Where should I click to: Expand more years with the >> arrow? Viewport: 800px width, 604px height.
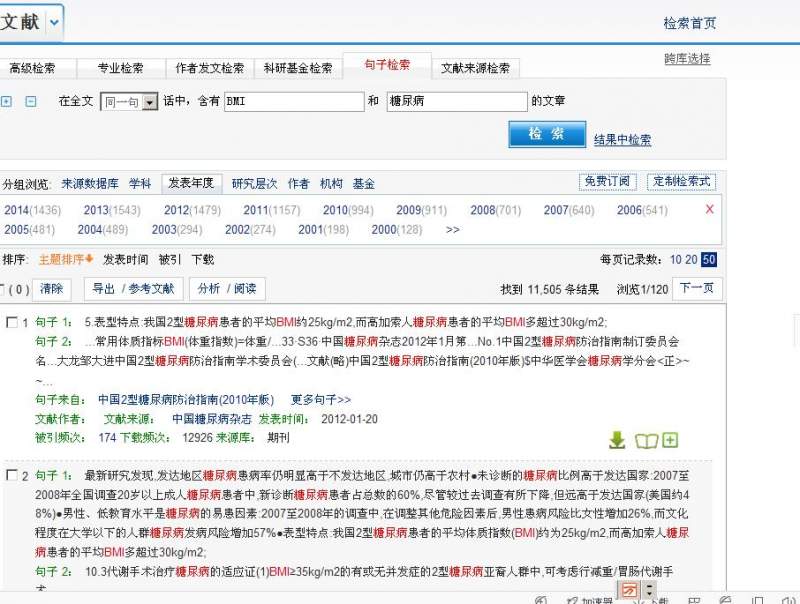point(453,230)
